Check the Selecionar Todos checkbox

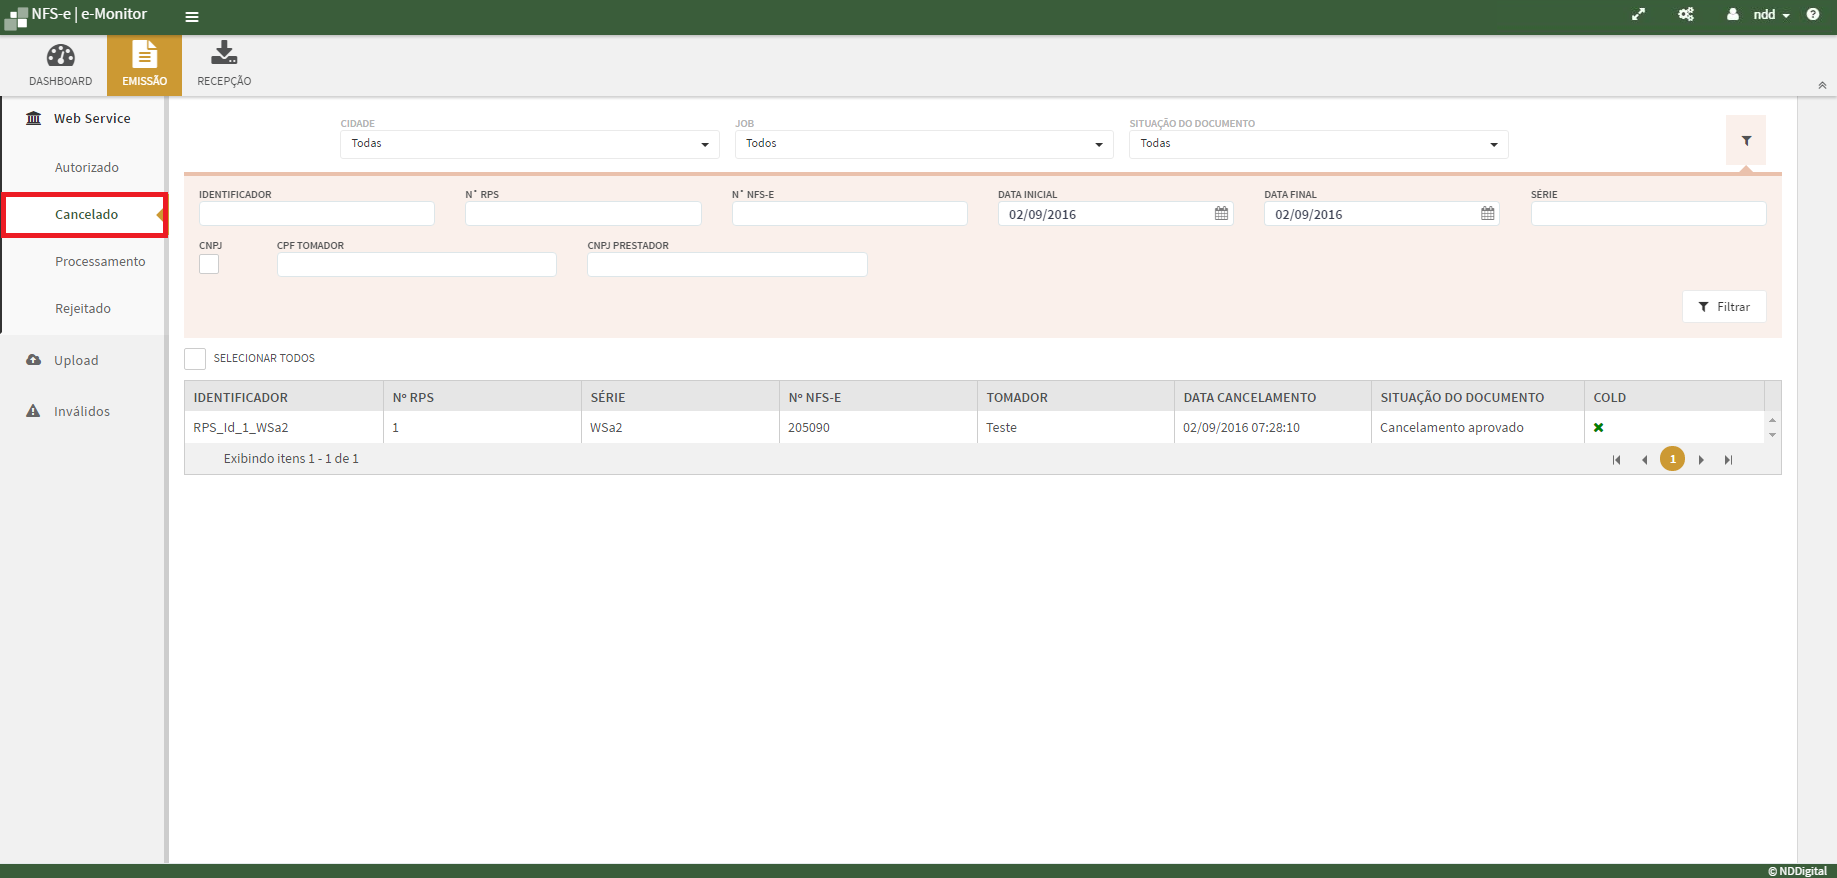click(195, 359)
